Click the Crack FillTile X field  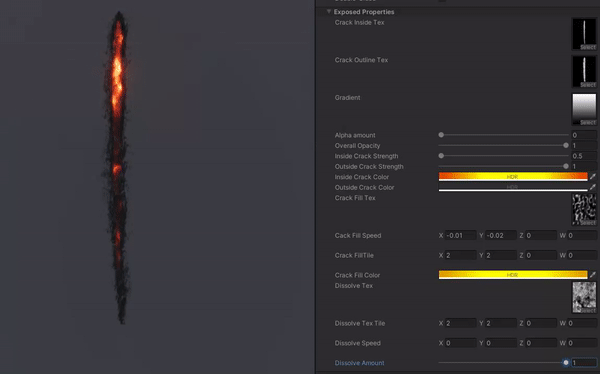coord(461,255)
